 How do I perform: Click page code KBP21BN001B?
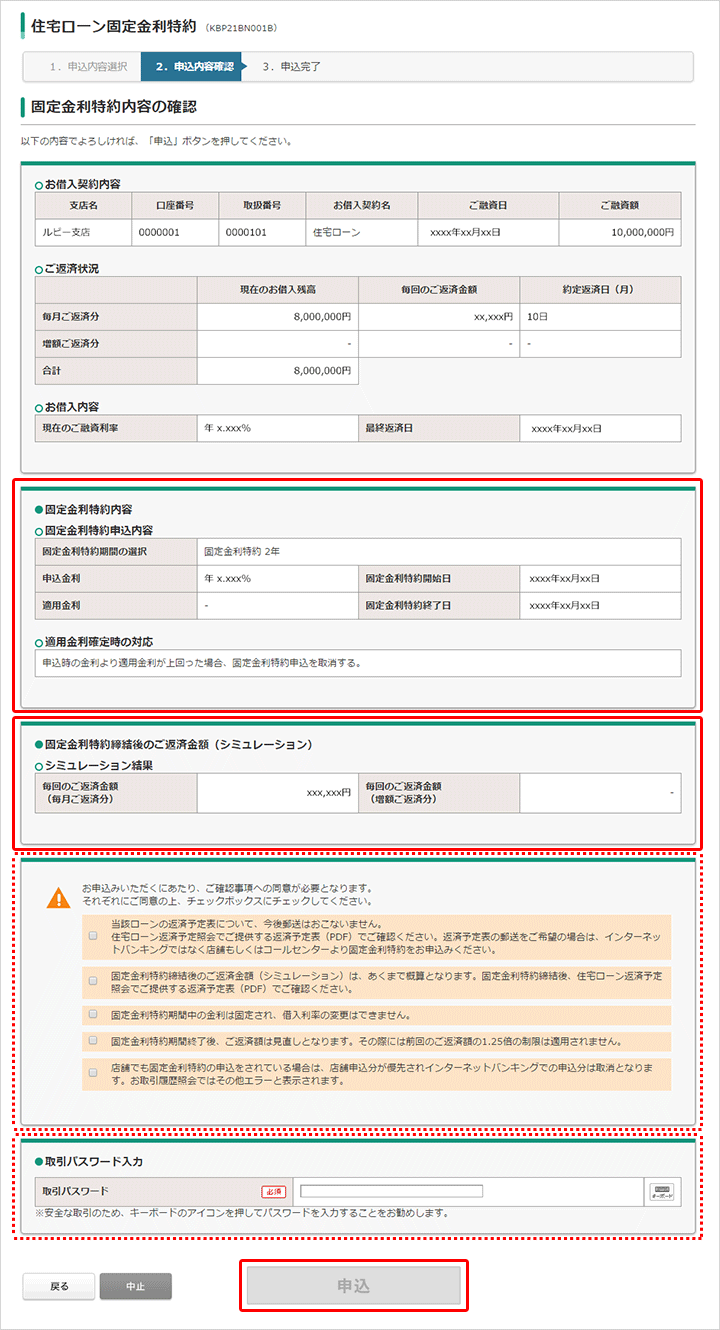click(x=241, y=27)
